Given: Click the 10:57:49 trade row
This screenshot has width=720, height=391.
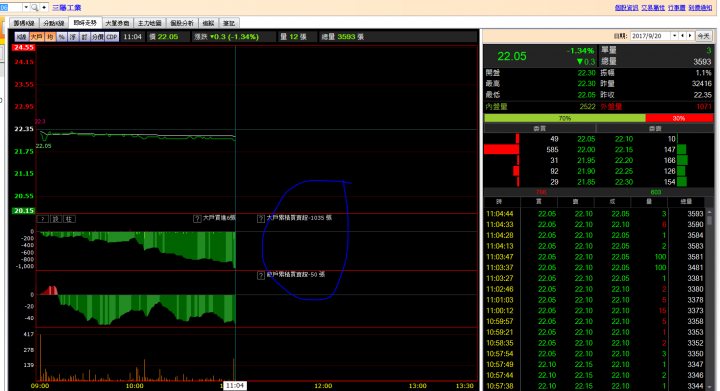Looking at the screenshot, I should pos(595,364).
